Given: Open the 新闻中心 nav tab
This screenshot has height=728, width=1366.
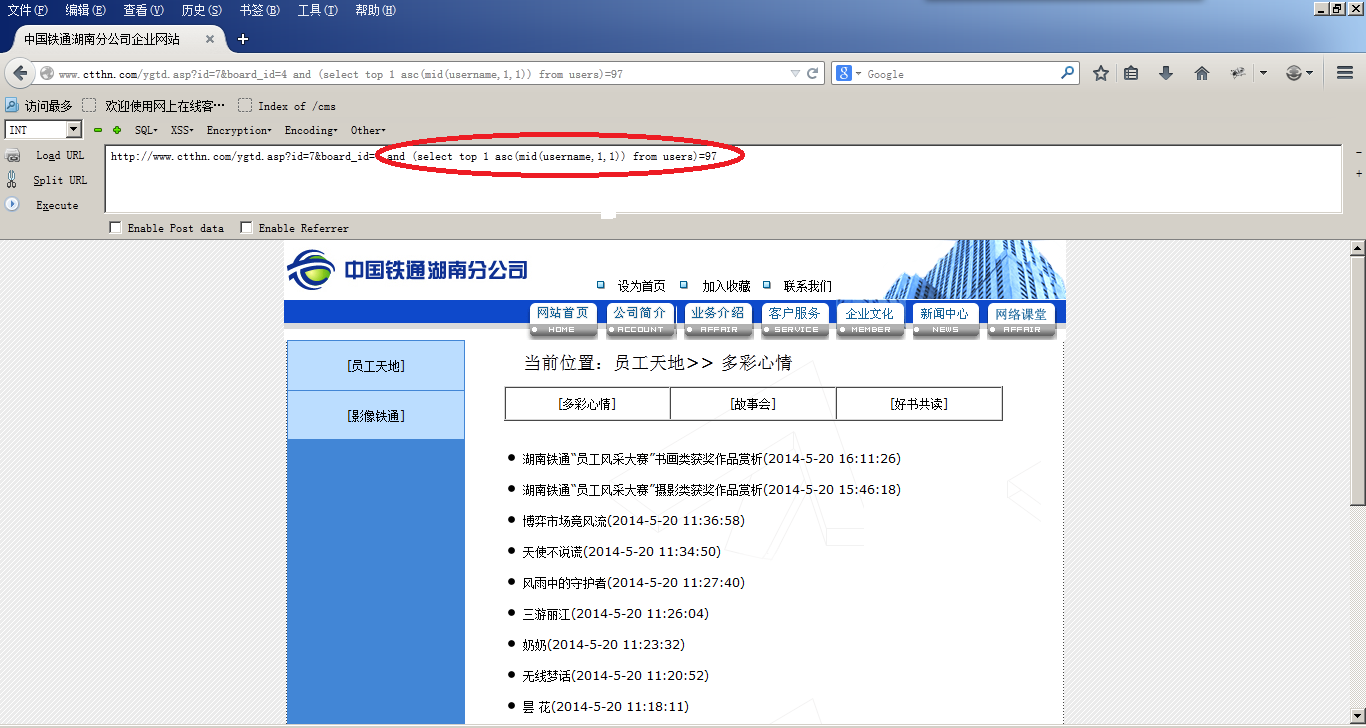Looking at the screenshot, I should point(945,319).
